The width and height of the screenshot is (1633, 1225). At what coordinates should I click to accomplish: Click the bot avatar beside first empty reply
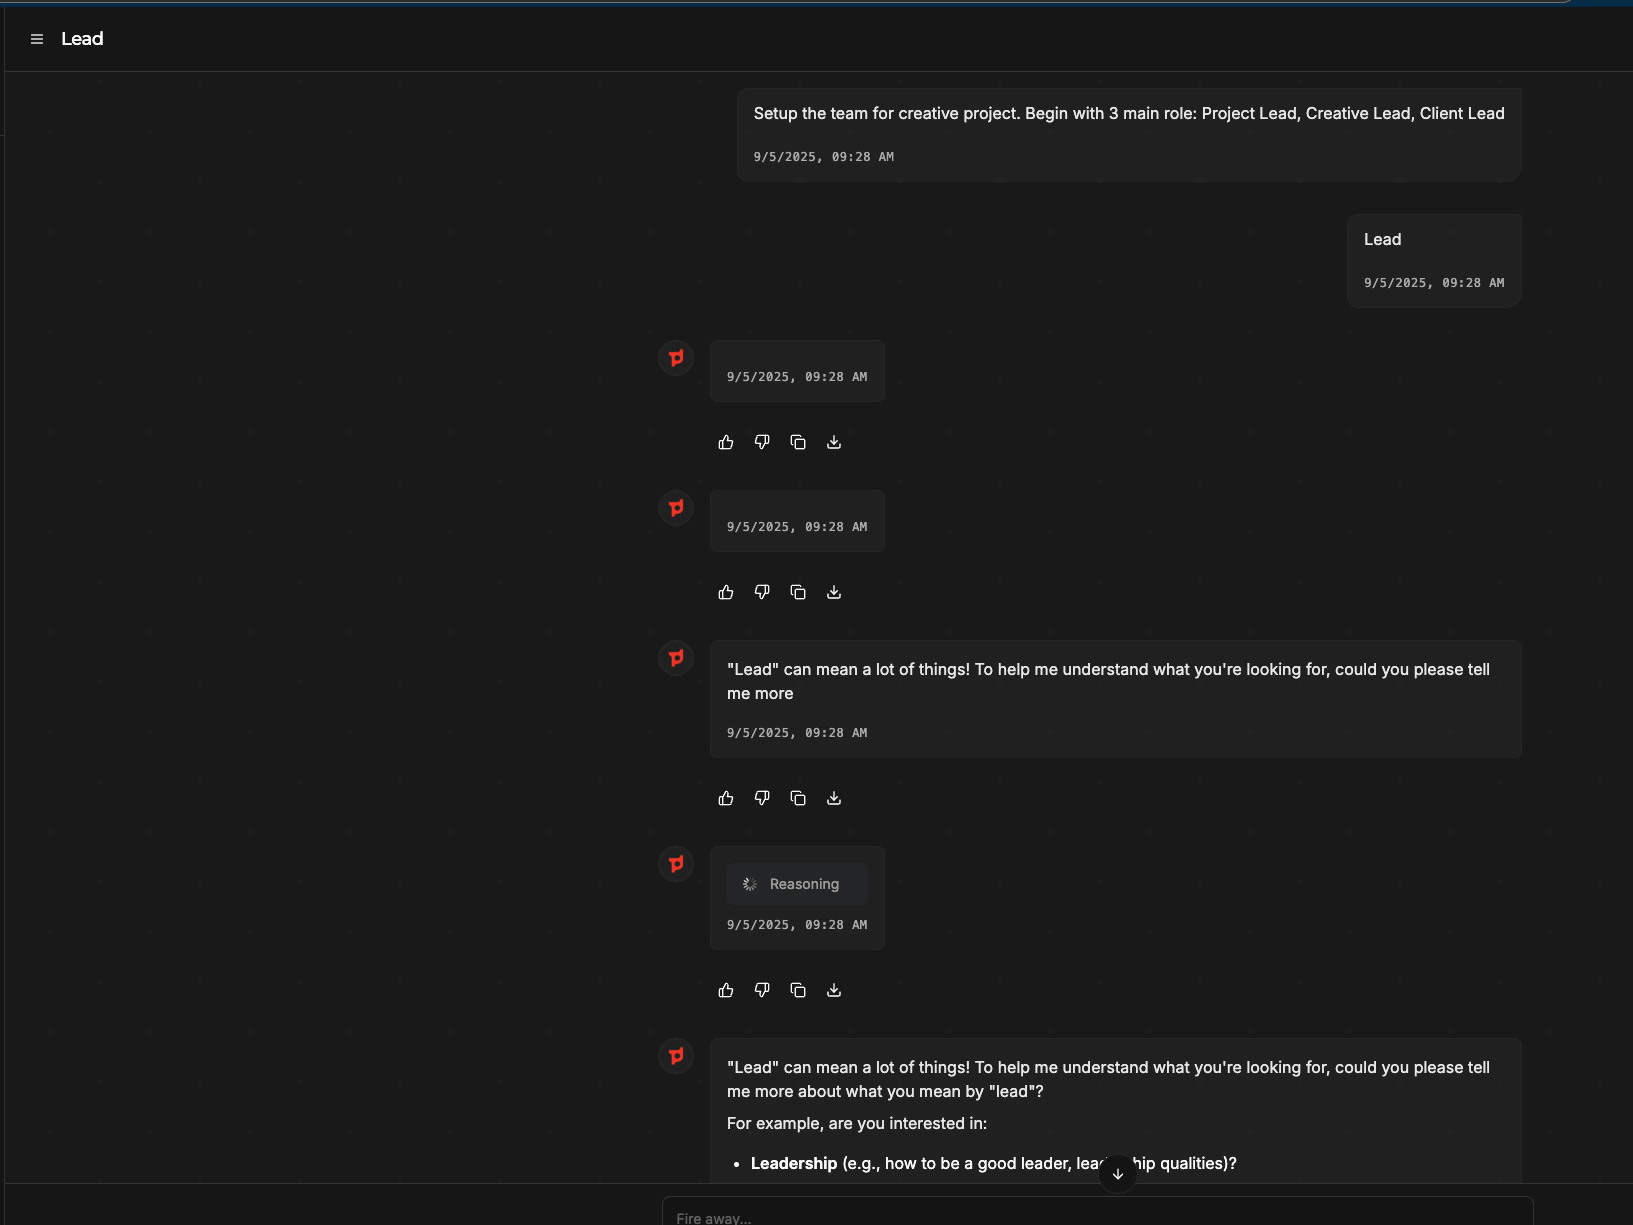(x=676, y=358)
